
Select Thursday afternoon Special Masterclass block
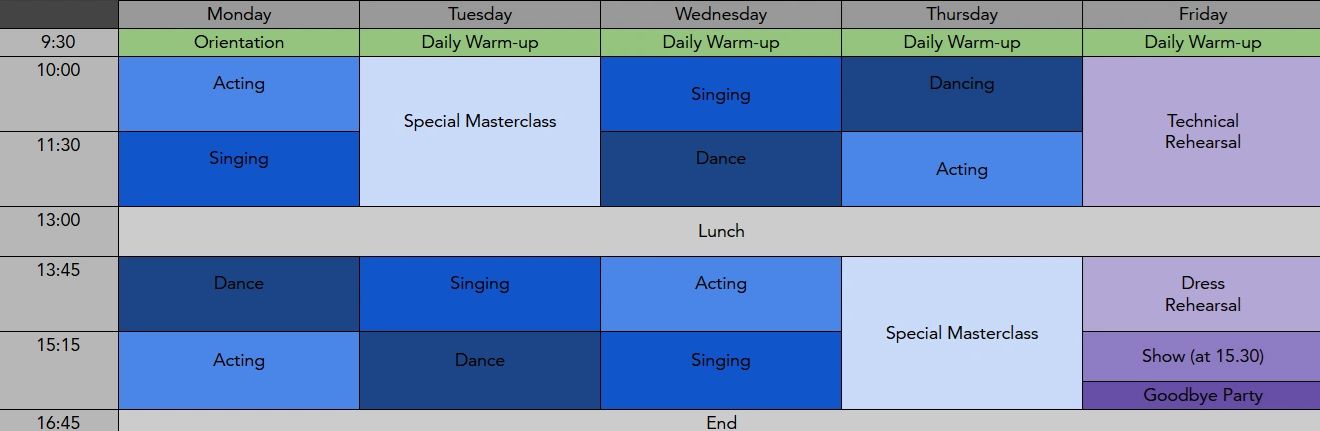pos(961,333)
